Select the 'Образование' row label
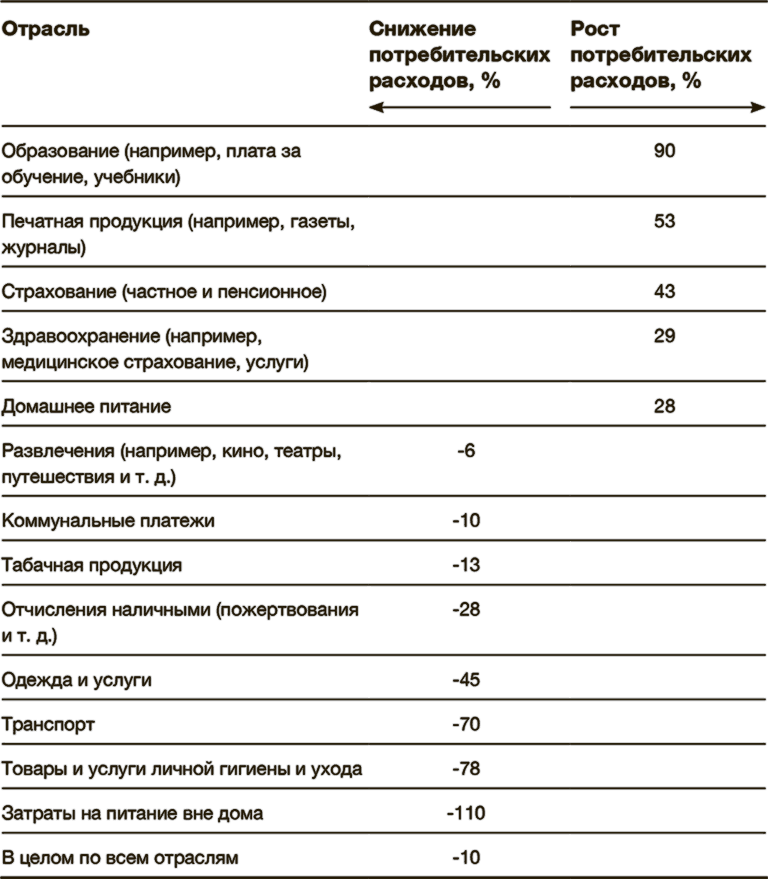This screenshot has width=768, height=879. [151, 165]
